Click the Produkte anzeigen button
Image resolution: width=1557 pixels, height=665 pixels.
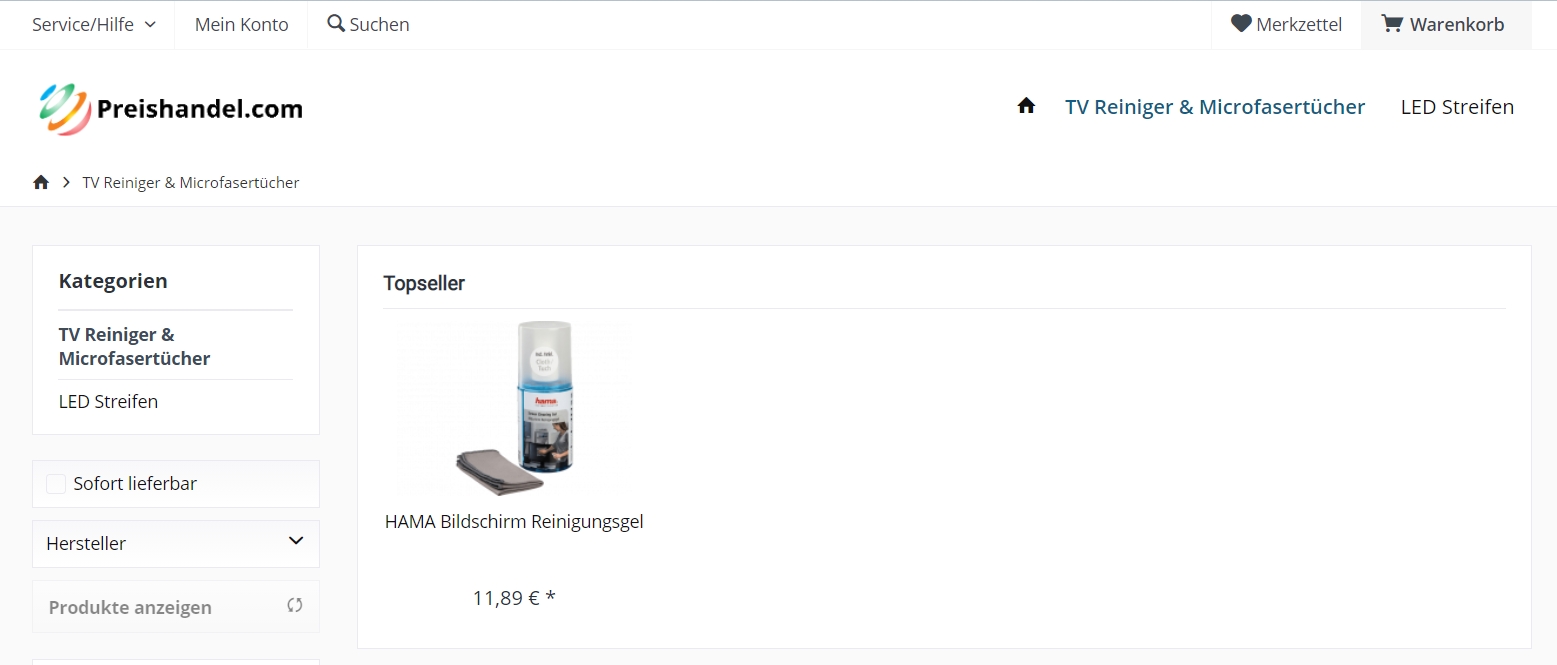pyautogui.click(x=176, y=607)
